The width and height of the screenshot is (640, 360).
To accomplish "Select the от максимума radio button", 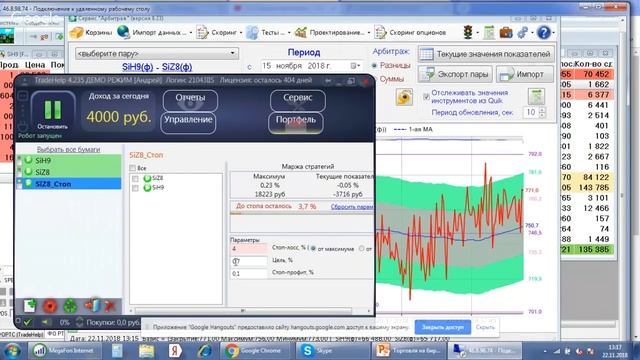I will pyautogui.click(x=313, y=248).
